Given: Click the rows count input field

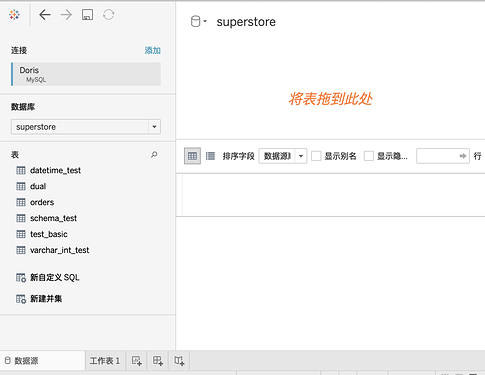Looking at the screenshot, I should point(443,156).
